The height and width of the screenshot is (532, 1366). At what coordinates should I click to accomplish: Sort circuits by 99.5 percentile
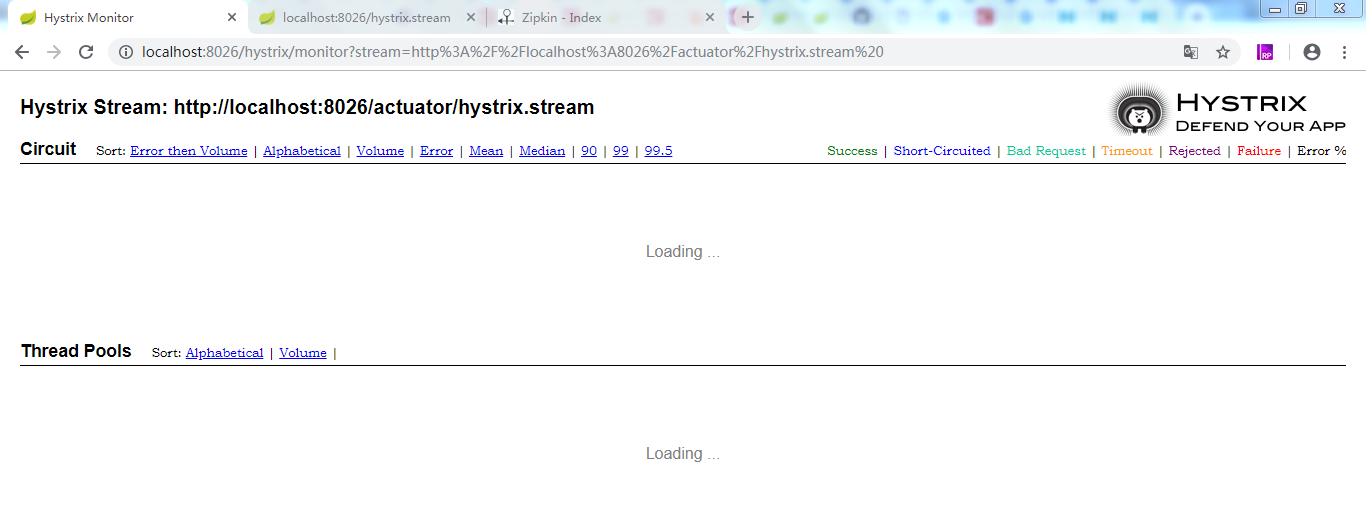click(658, 151)
